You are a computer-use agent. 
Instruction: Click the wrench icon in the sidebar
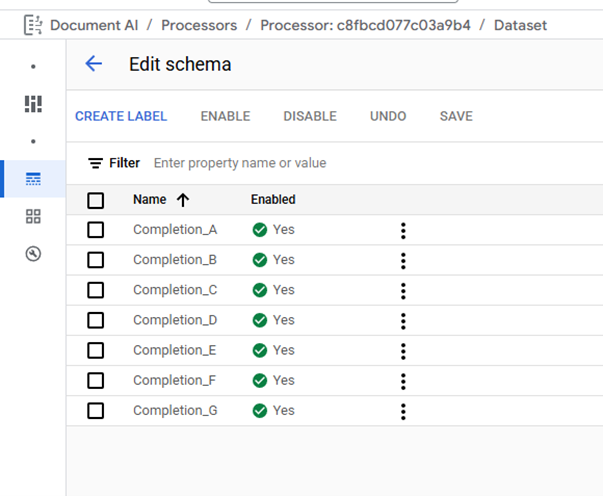[x=33, y=254]
